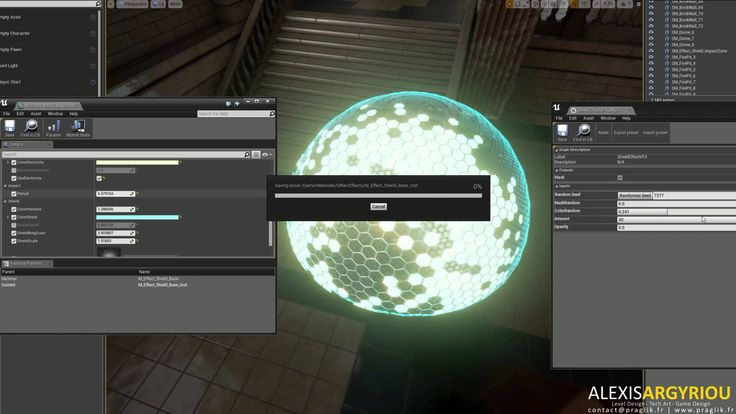Click the Amount slider
The image size is (736, 414).
click(x=676, y=219)
